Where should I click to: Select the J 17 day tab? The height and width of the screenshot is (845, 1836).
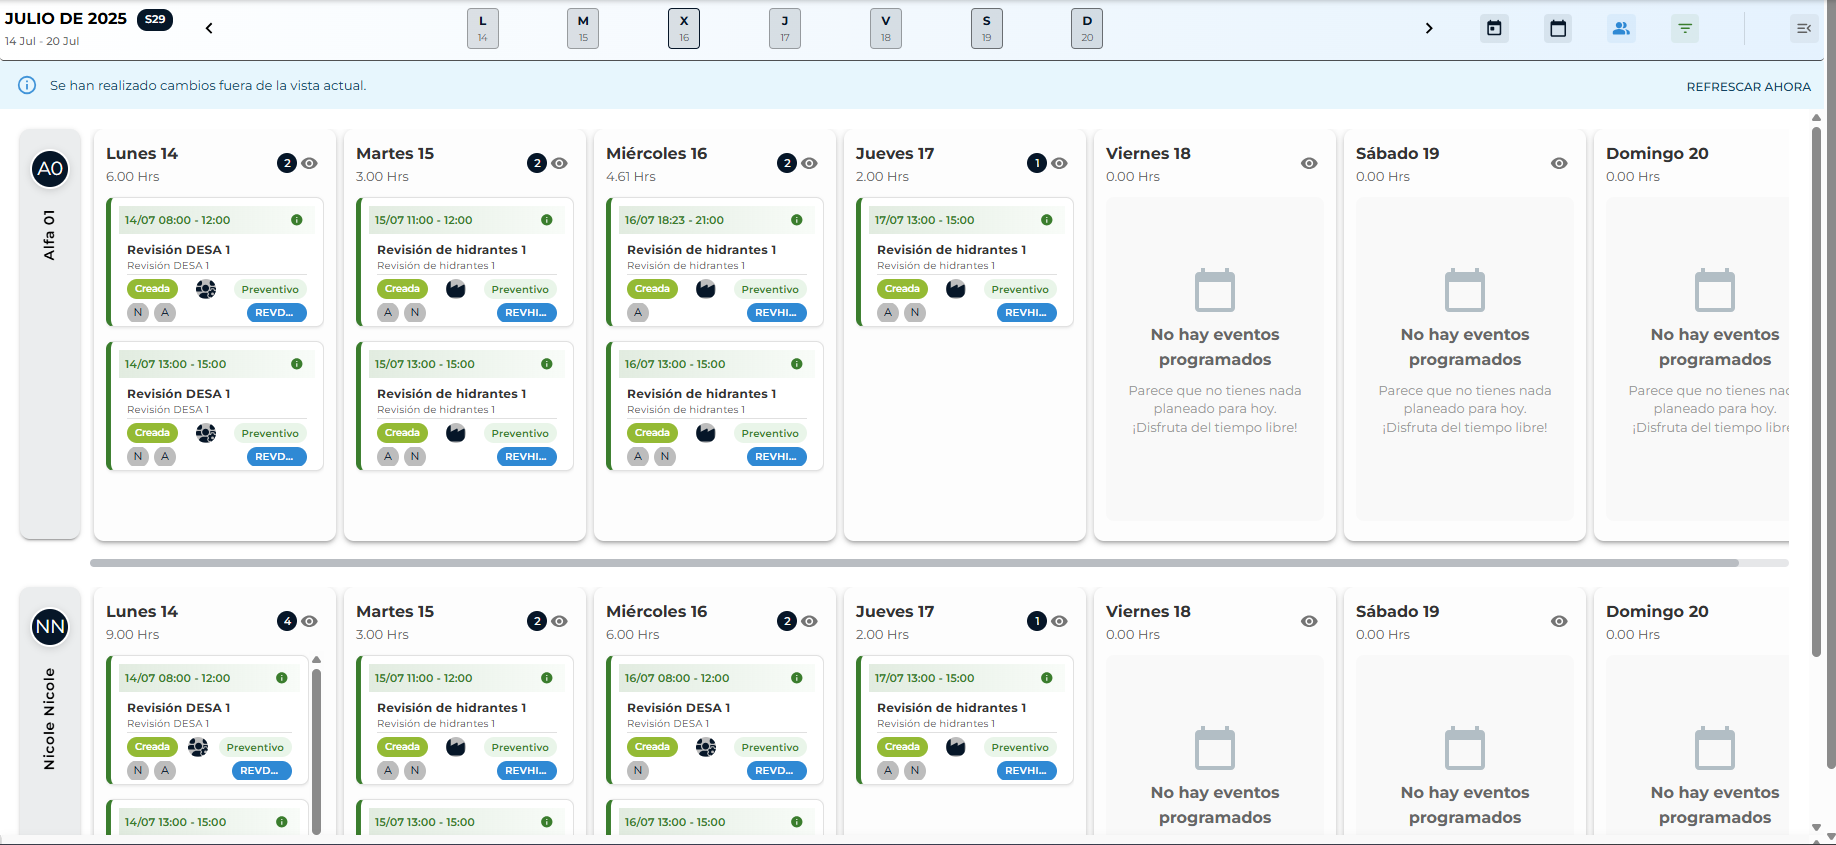(x=785, y=28)
